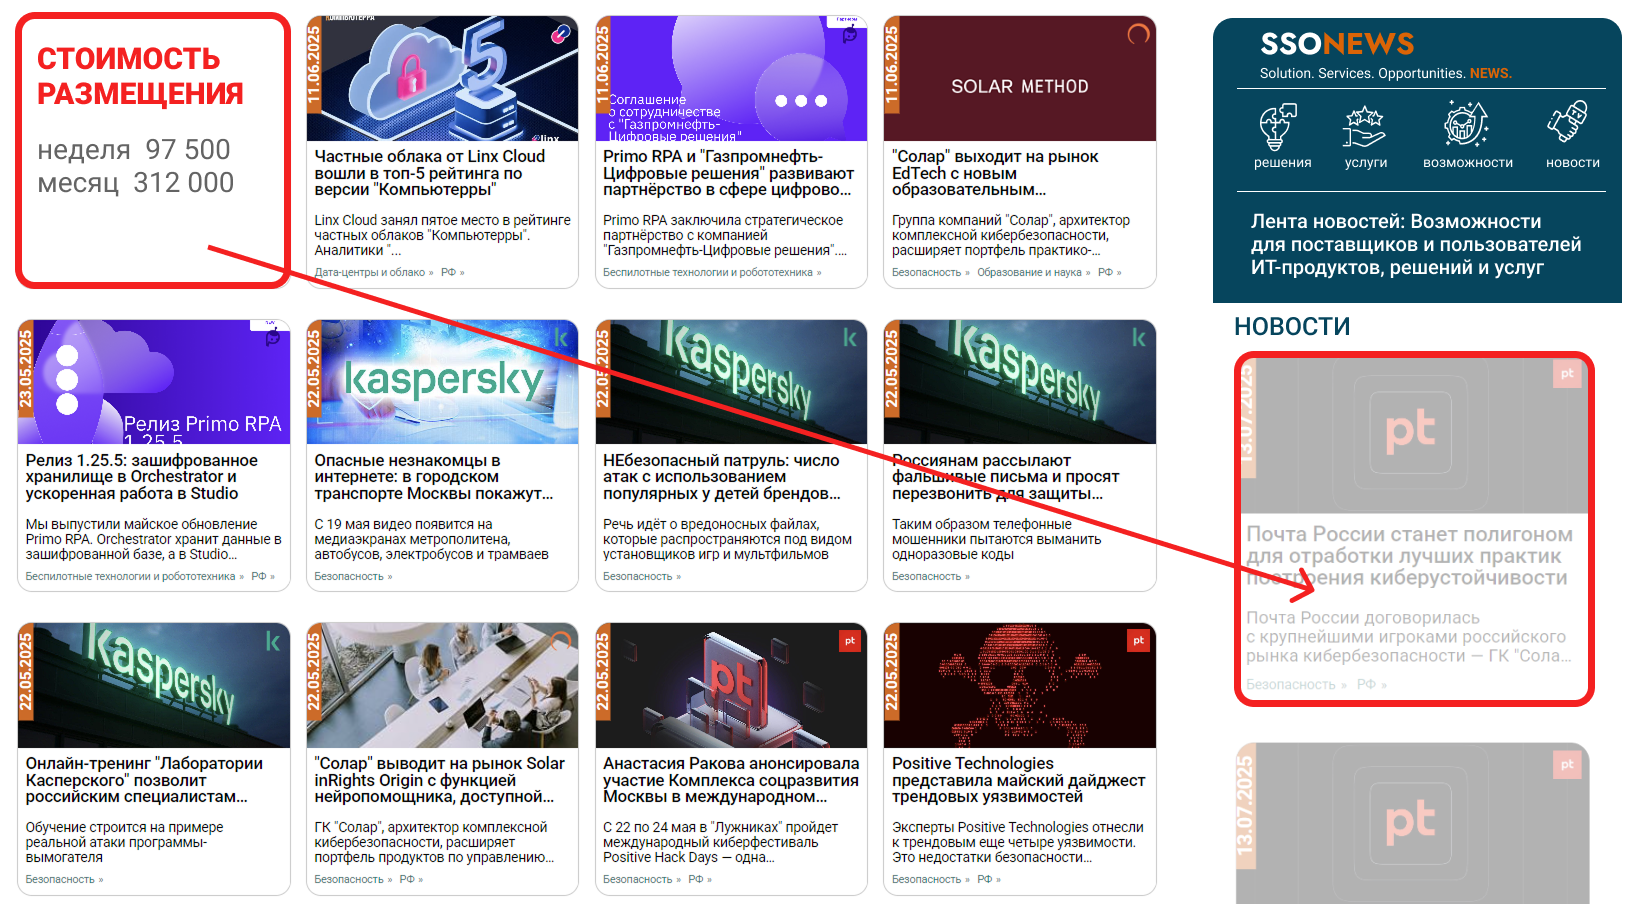Open headline Анастасия Ракова анонсировала участие
This screenshot has height=904, width=1635.
click(731, 780)
